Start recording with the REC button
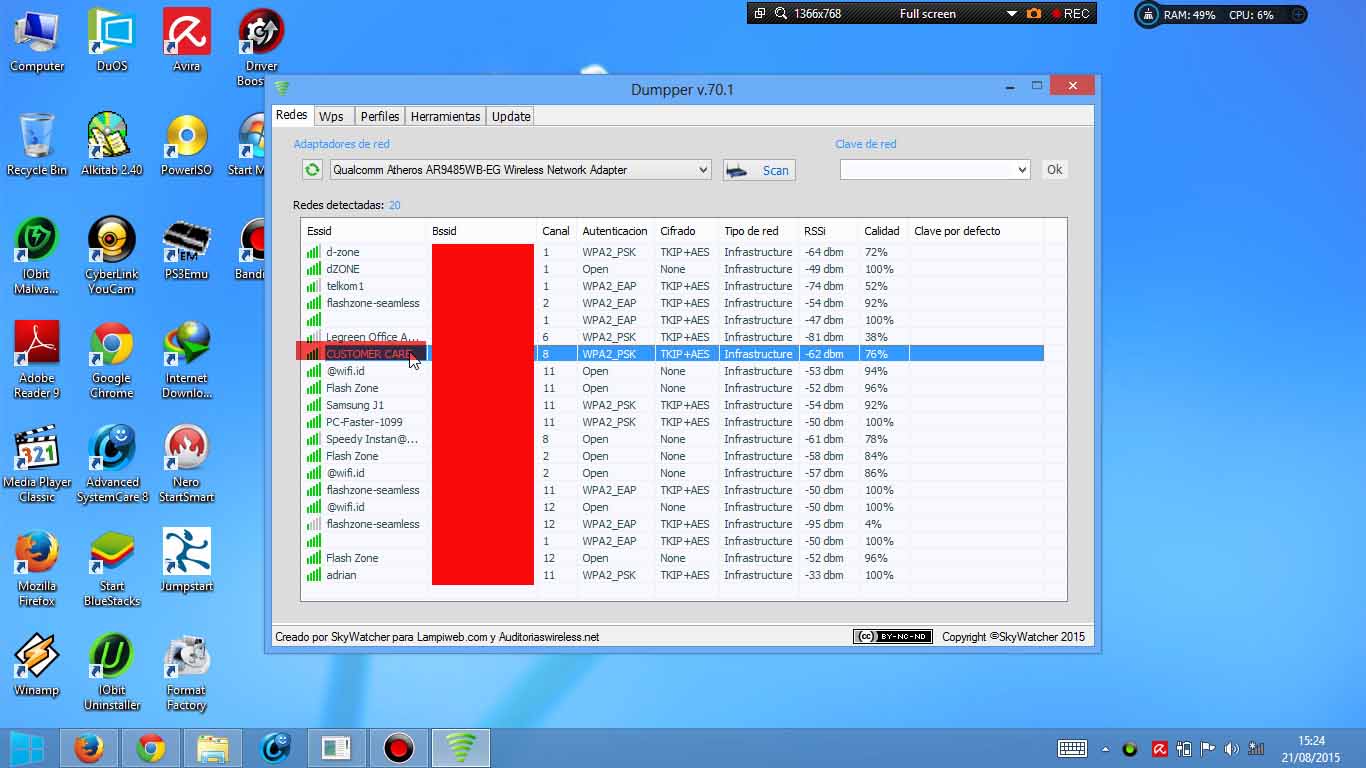1366x768 pixels. (1069, 14)
